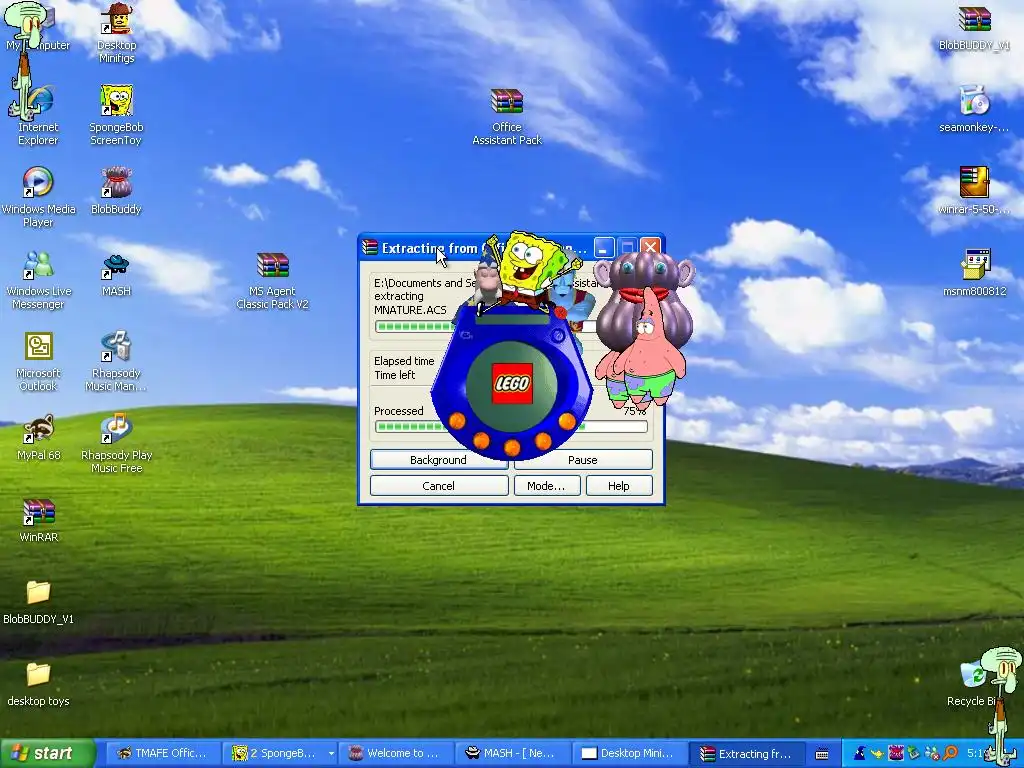
Task: Open Windows Media Player shortcut
Action: pyautogui.click(x=38, y=197)
